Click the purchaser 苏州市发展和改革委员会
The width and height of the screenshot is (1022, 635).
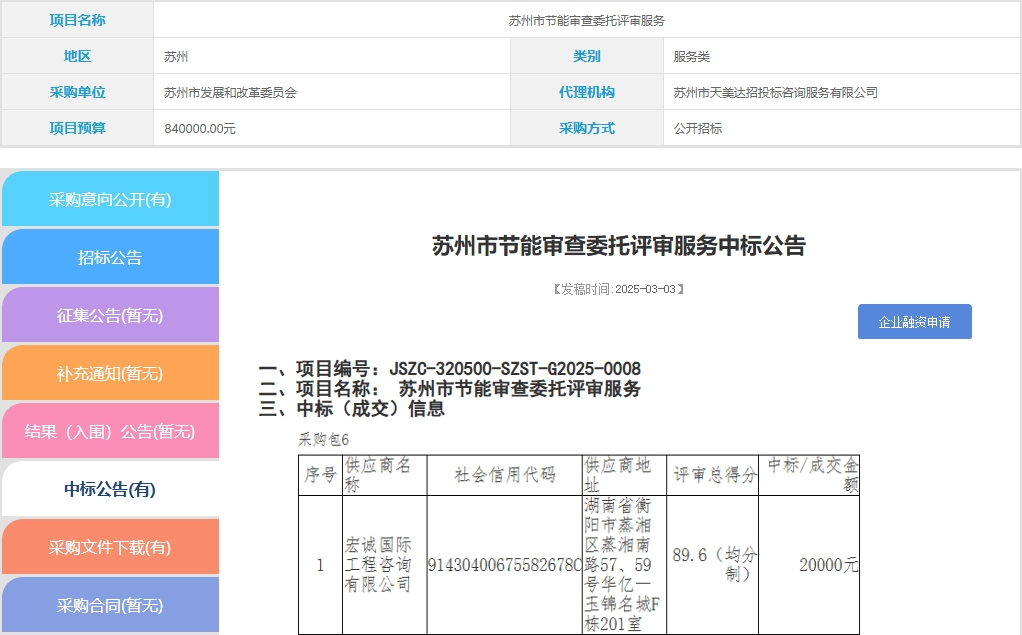(230, 93)
